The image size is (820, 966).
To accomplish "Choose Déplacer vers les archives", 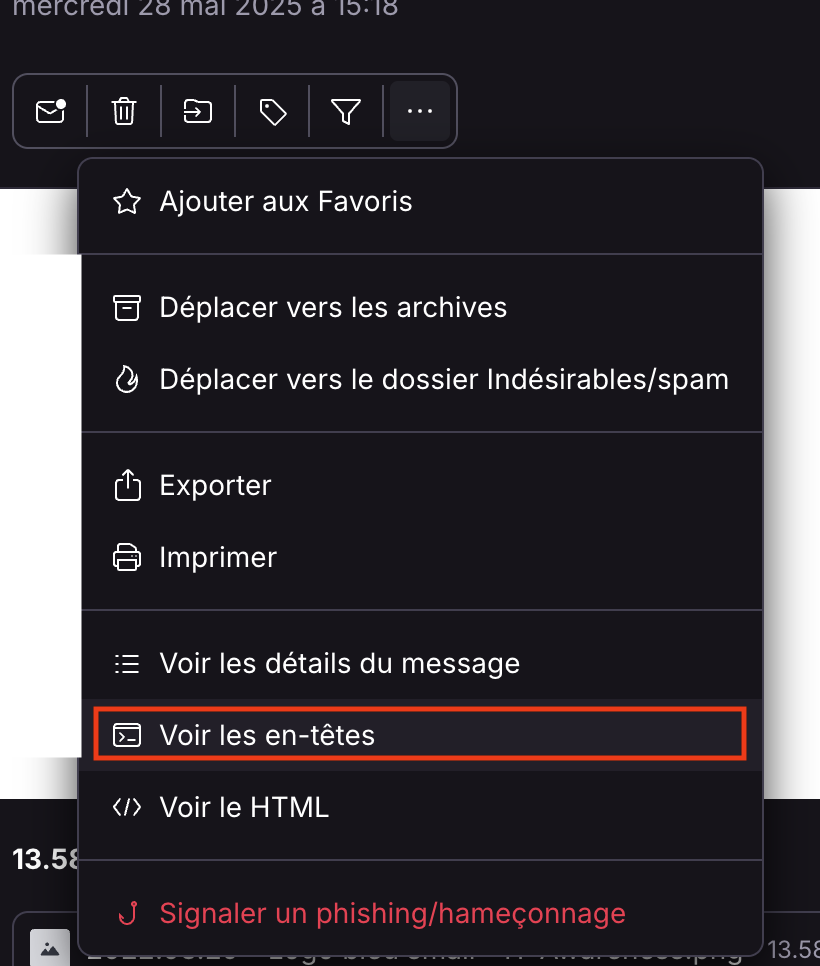I will 333,307.
